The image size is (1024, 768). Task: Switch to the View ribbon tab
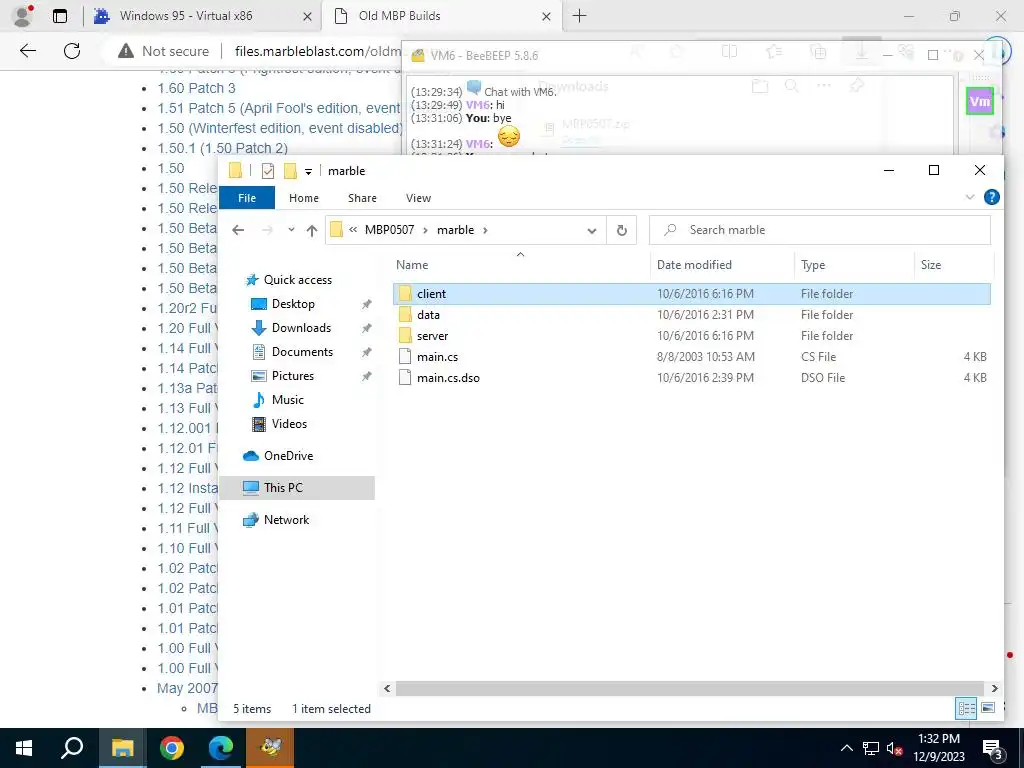(x=418, y=198)
